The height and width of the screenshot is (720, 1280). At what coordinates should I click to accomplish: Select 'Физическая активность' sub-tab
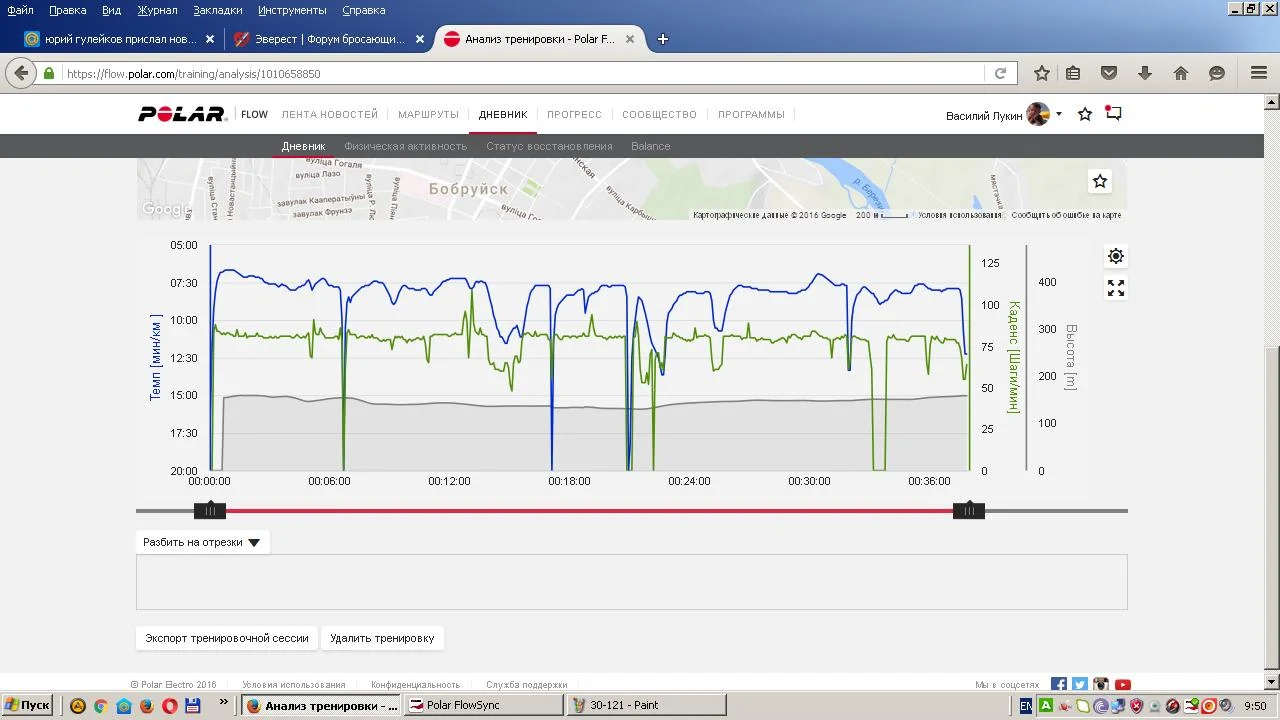405,146
